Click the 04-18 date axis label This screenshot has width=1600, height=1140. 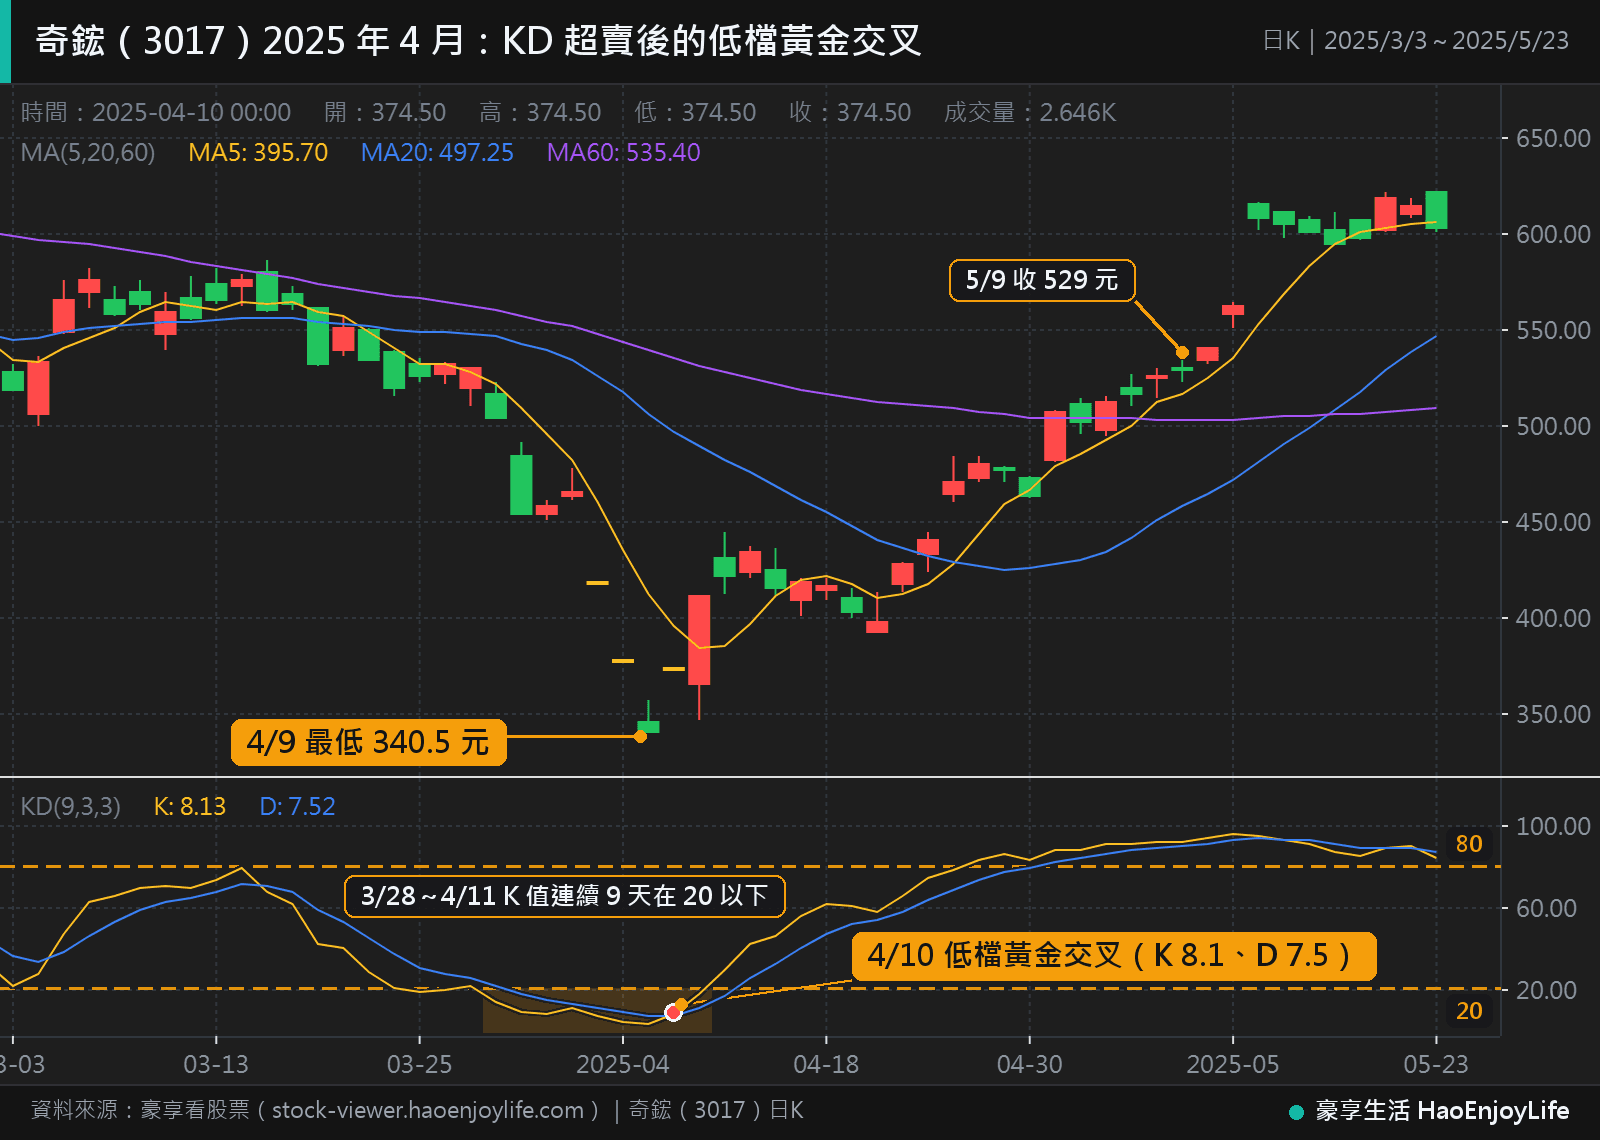826,1064
